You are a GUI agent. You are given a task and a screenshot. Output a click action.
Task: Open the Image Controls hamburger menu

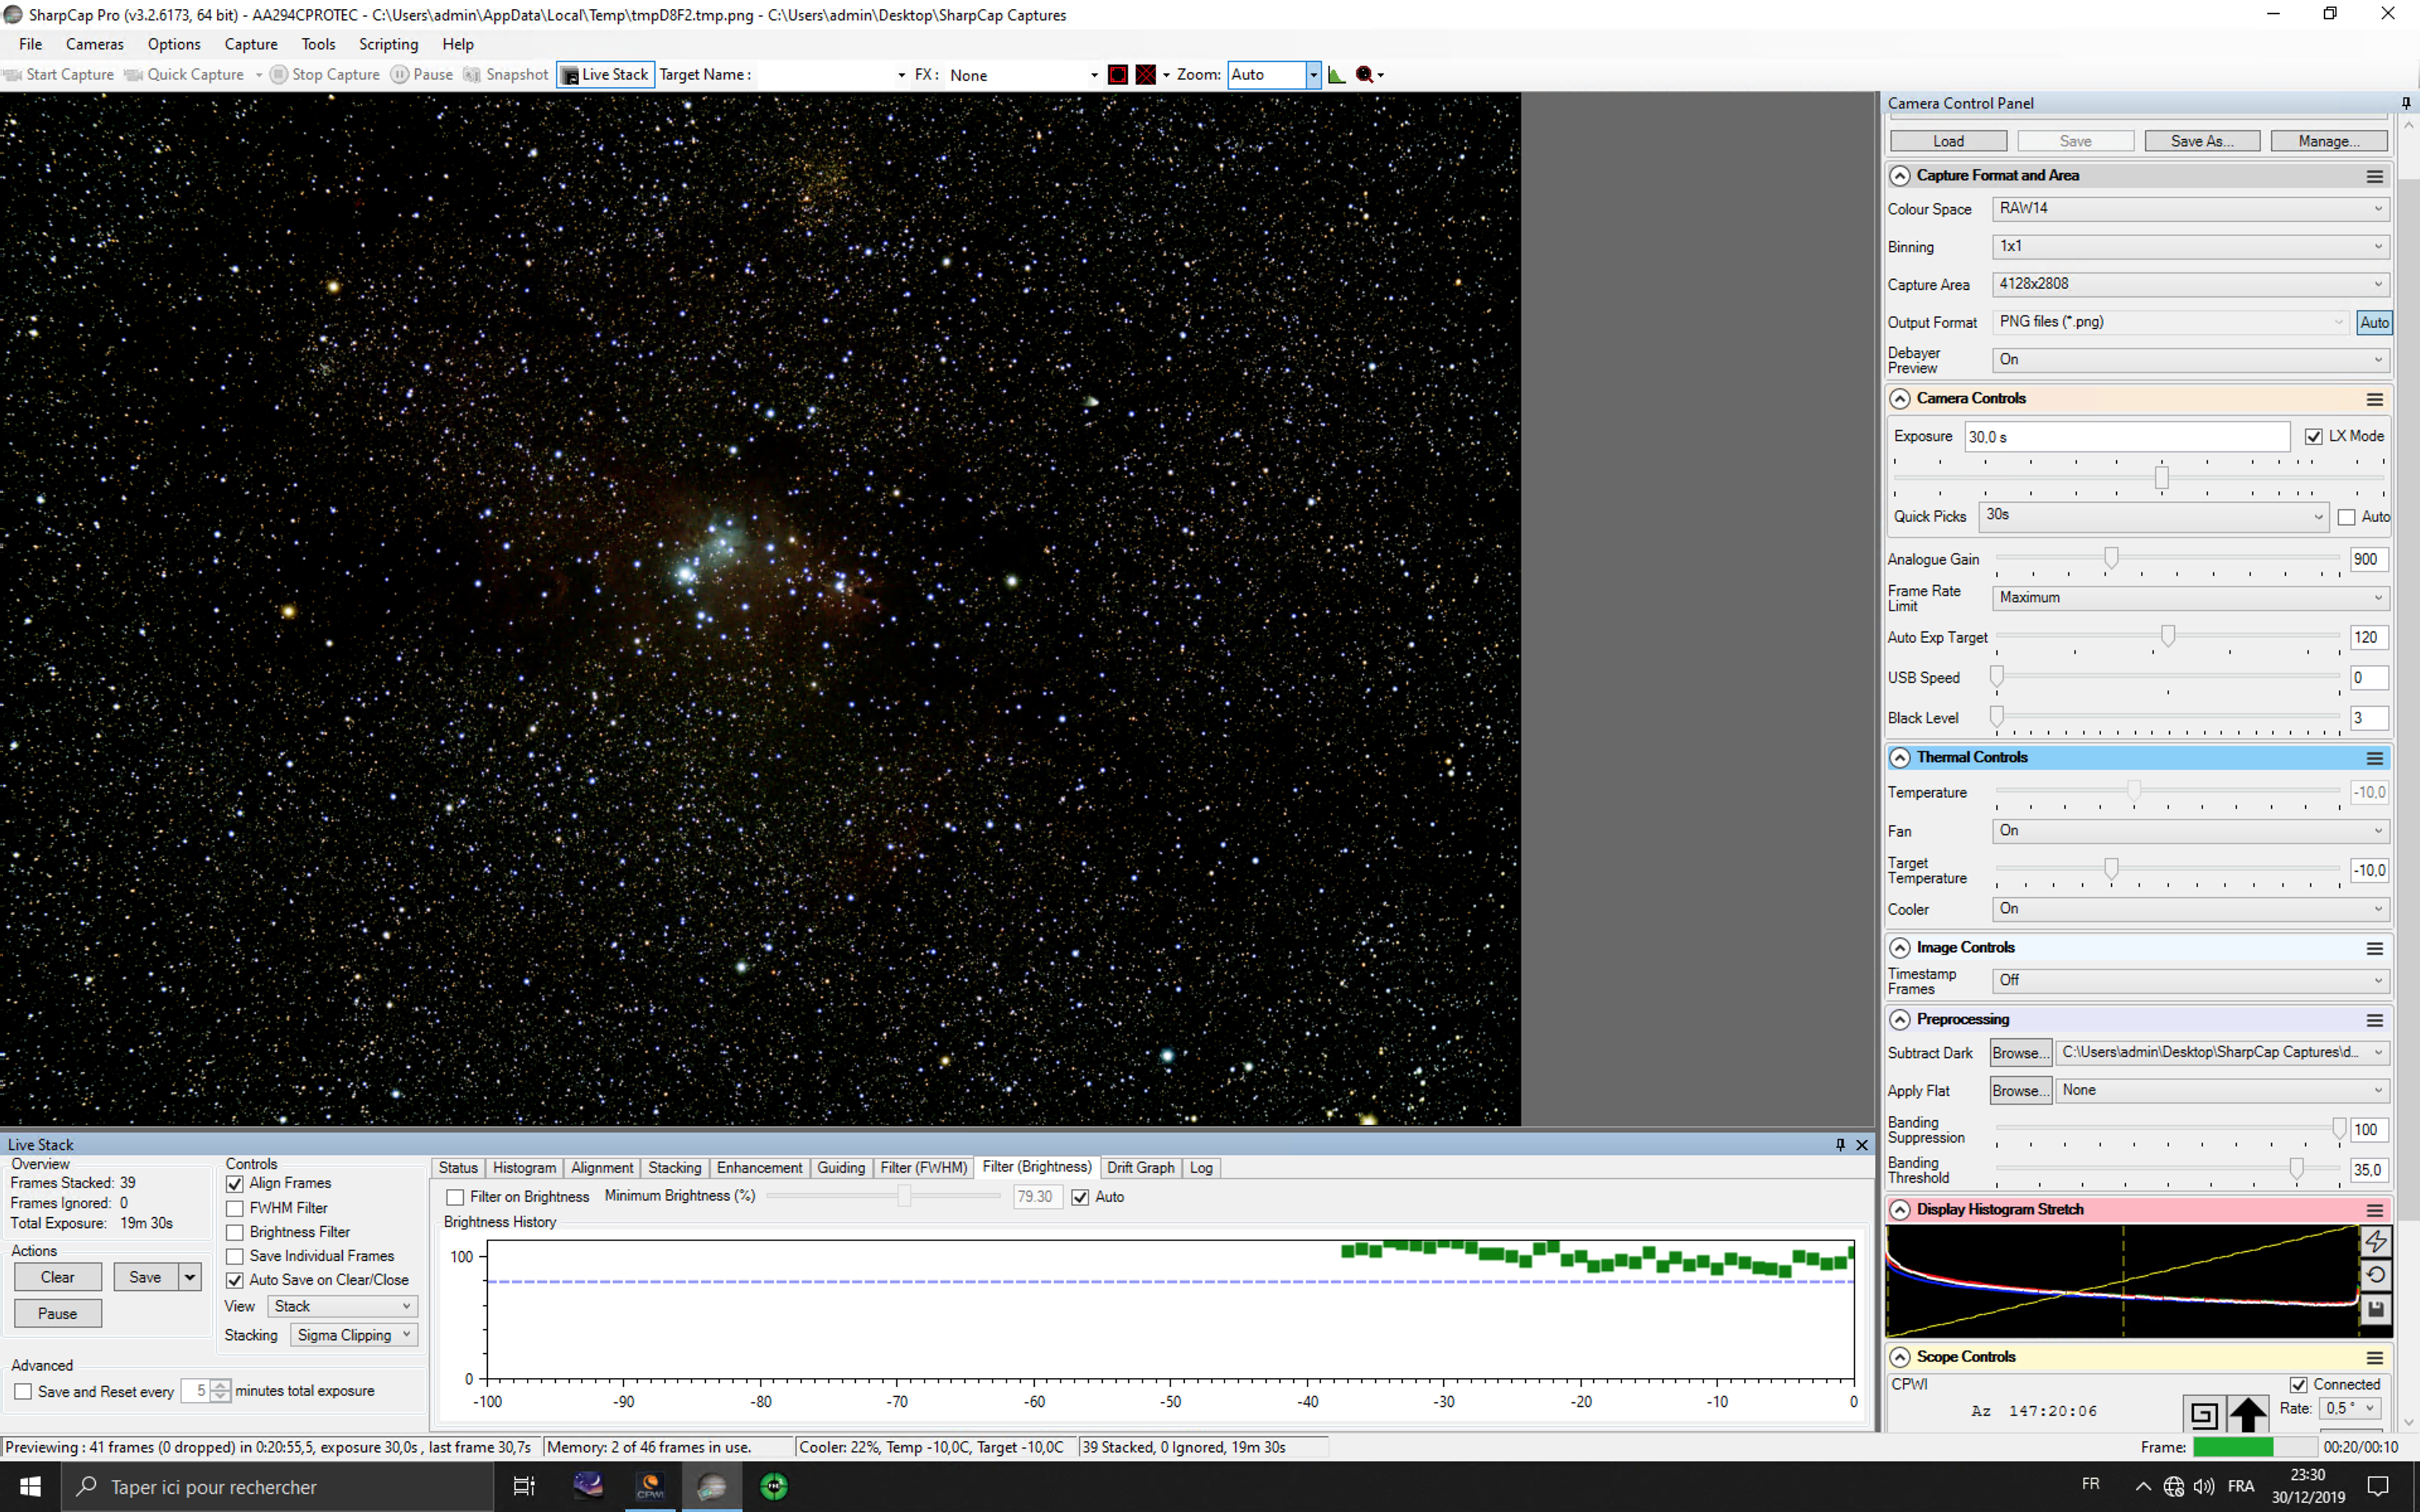pyautogui.click(x=2375, y=948)
